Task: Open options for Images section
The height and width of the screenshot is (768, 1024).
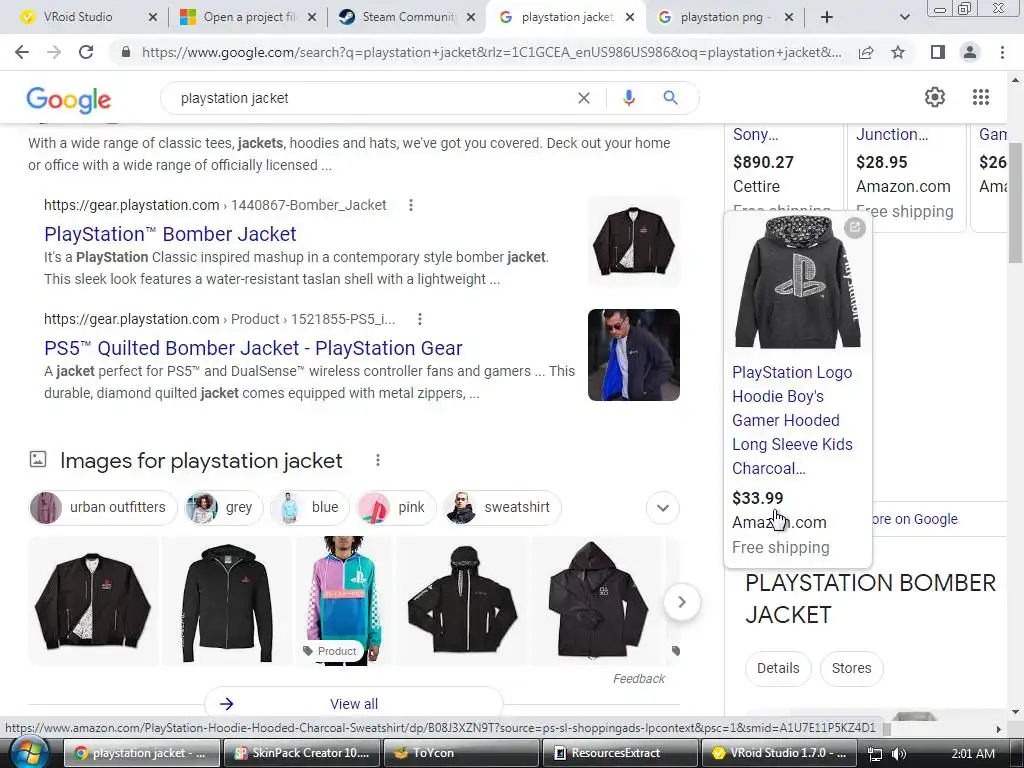Action: point(377,460)
